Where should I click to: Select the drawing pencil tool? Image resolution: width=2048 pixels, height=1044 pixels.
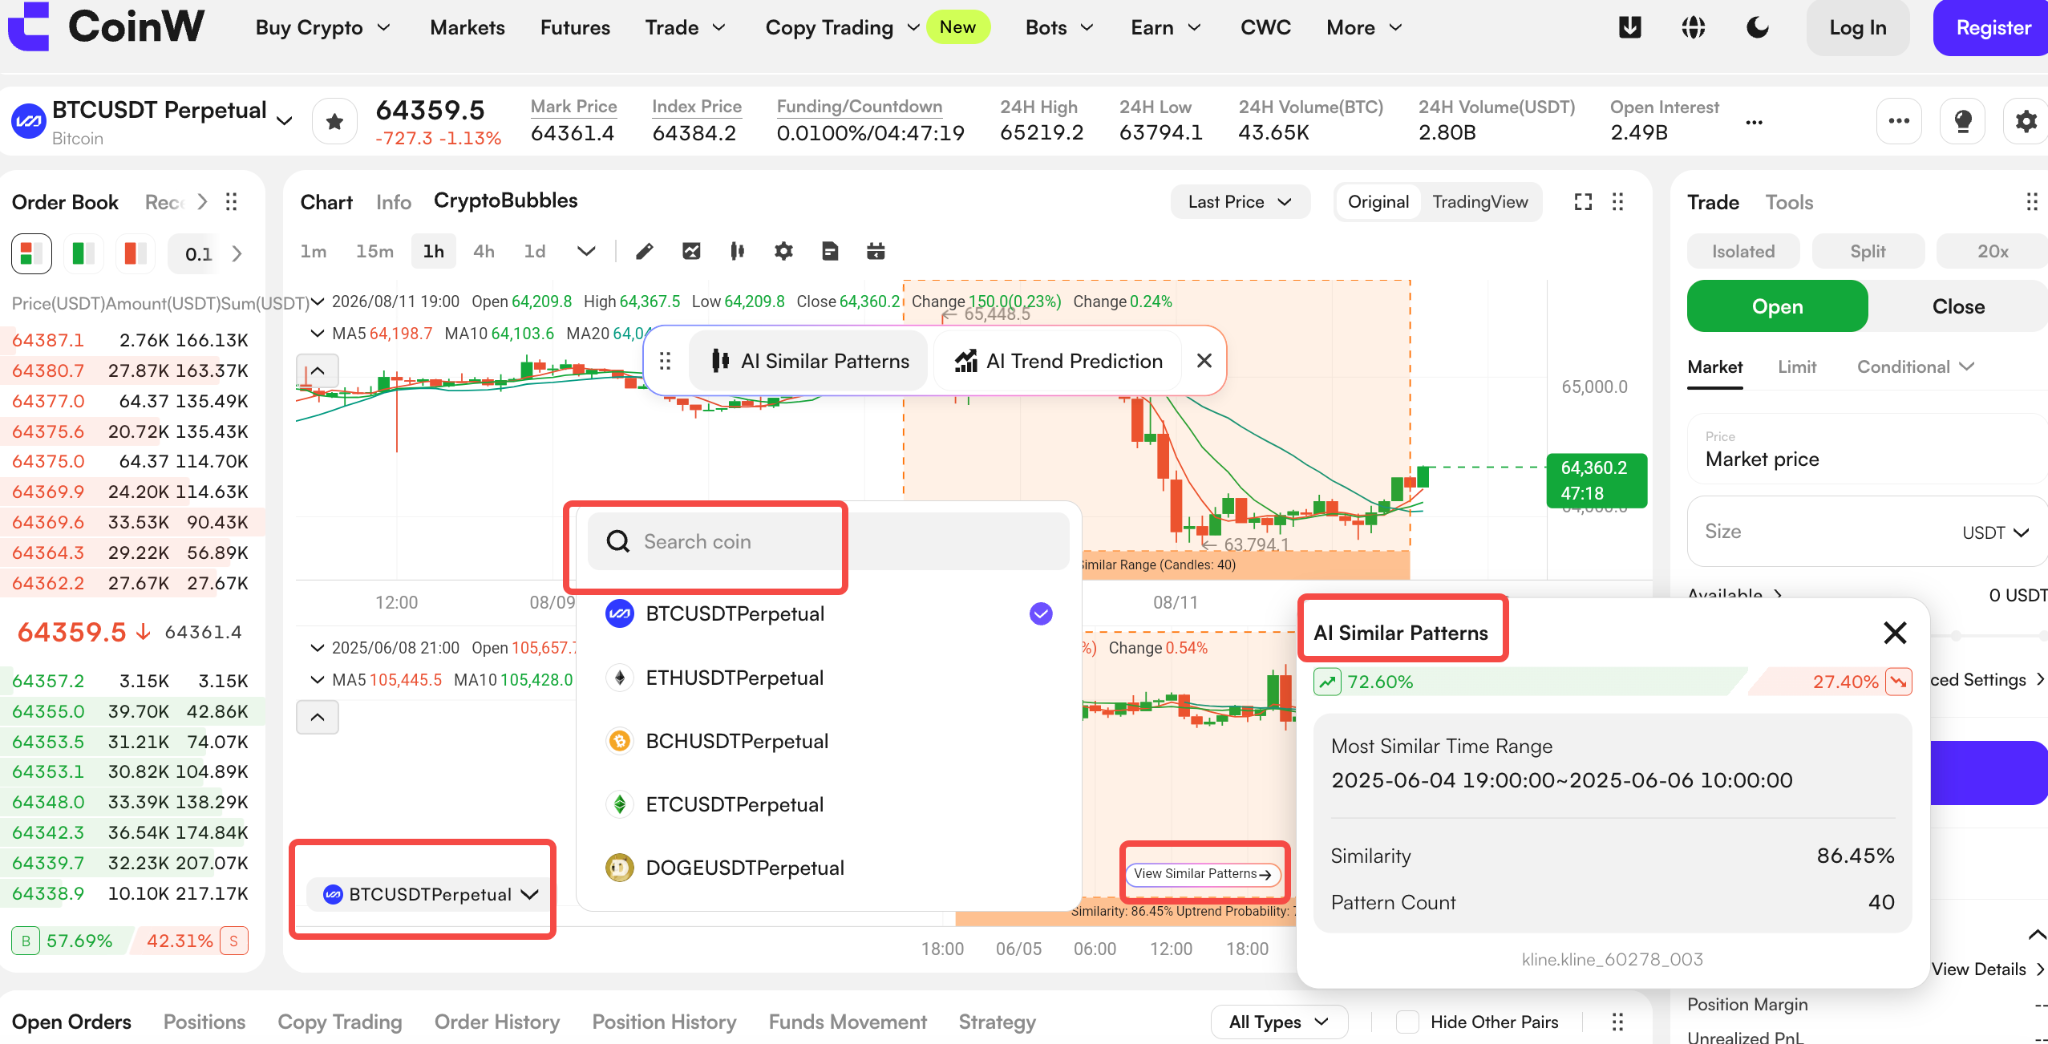click(x=645, y=251)
